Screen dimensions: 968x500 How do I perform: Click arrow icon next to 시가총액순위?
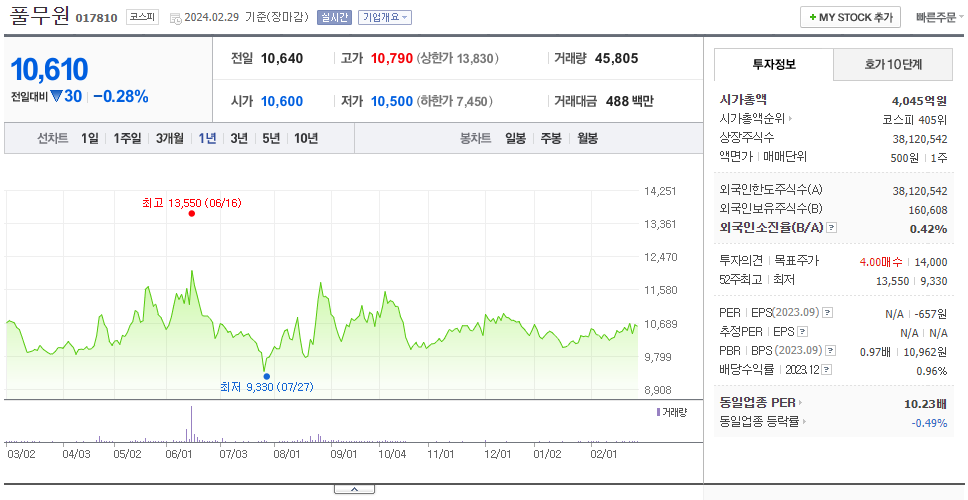(790, 119)
